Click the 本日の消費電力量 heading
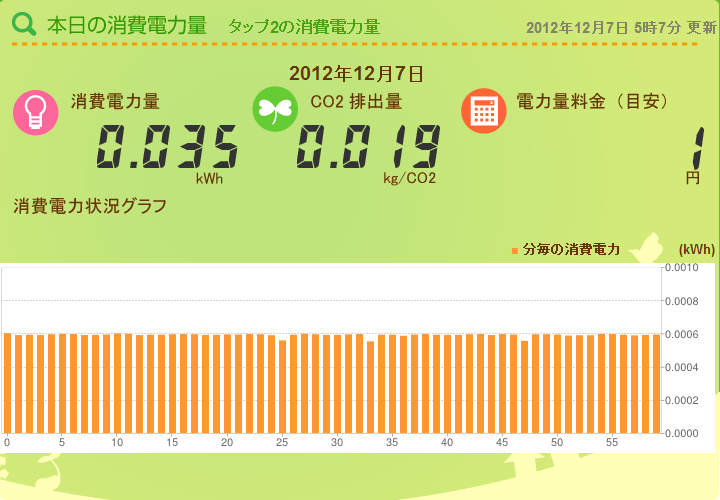The image size is (720, 500). pos(127,25)
